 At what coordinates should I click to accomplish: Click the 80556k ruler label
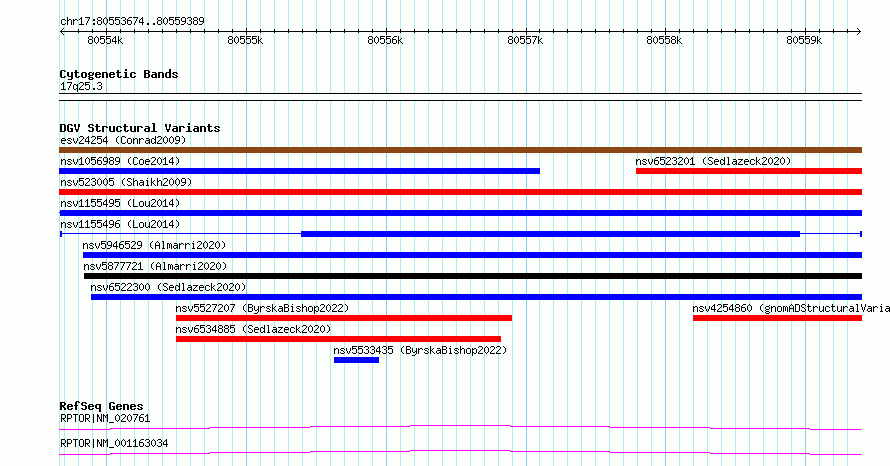385,40
